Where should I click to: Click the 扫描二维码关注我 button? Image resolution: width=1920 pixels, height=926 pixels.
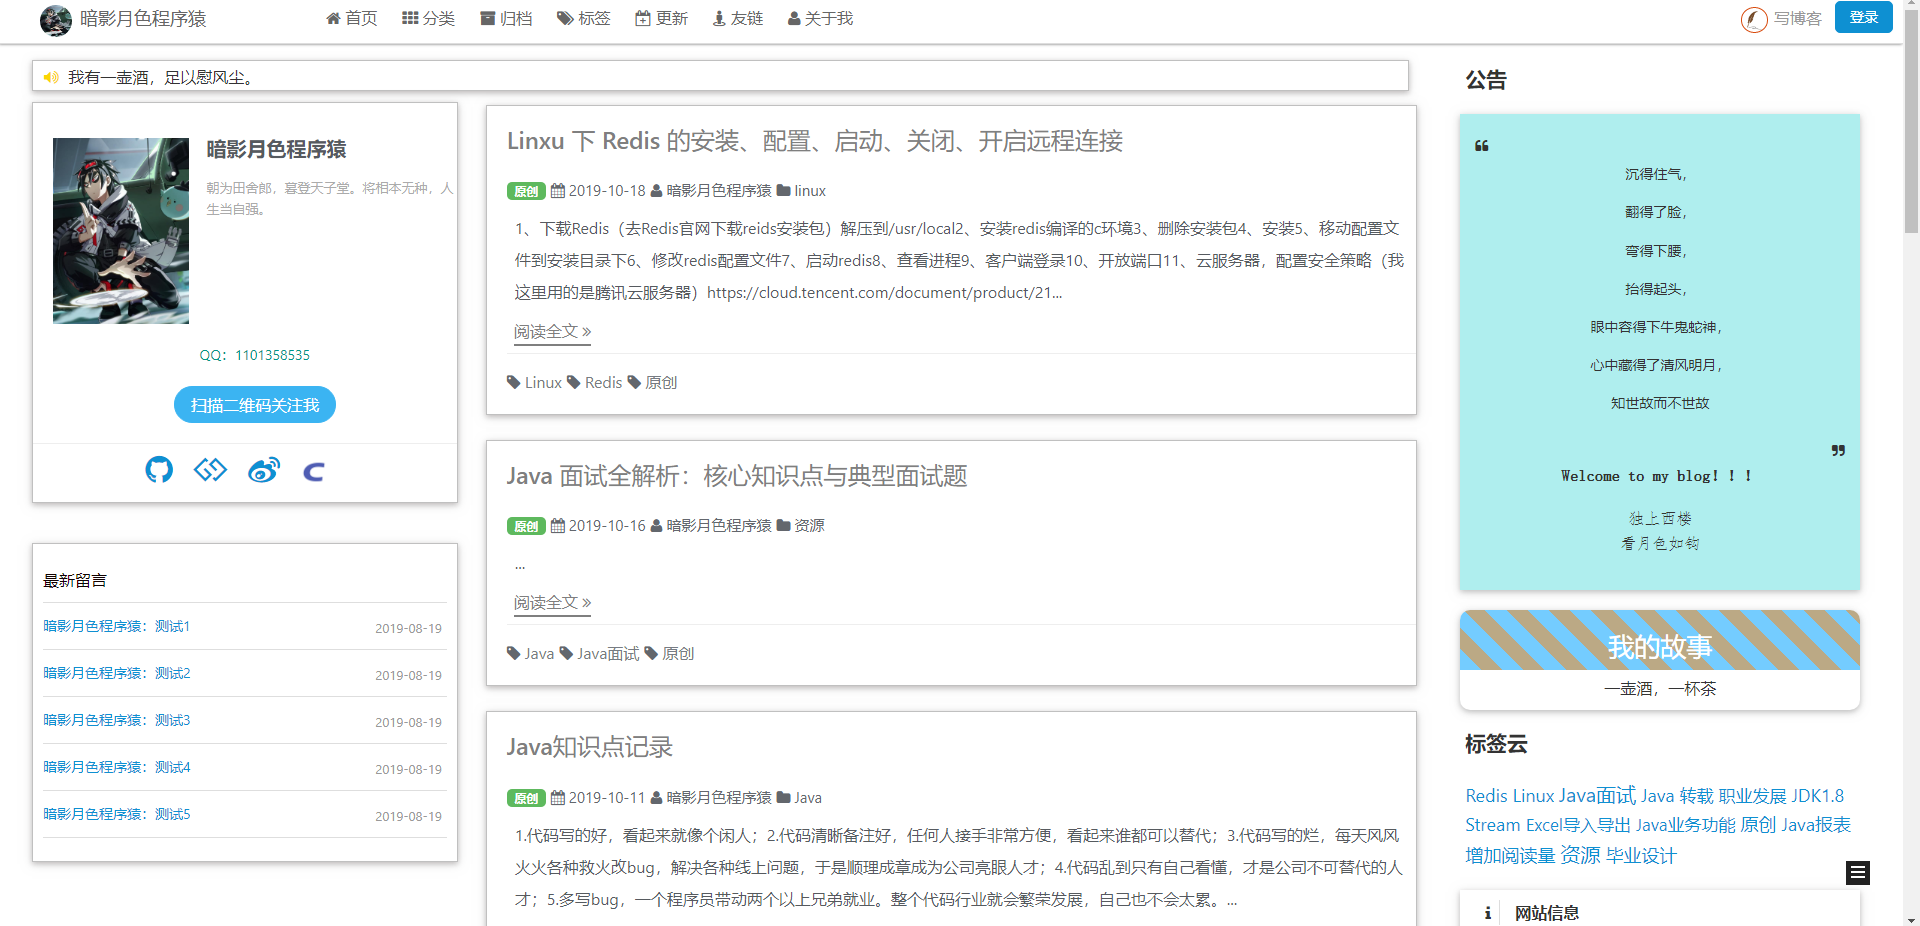point(255,404)
